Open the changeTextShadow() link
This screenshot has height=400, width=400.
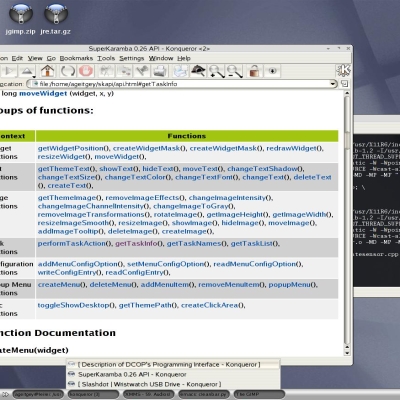pyautogui.click(x=265, y=169)
